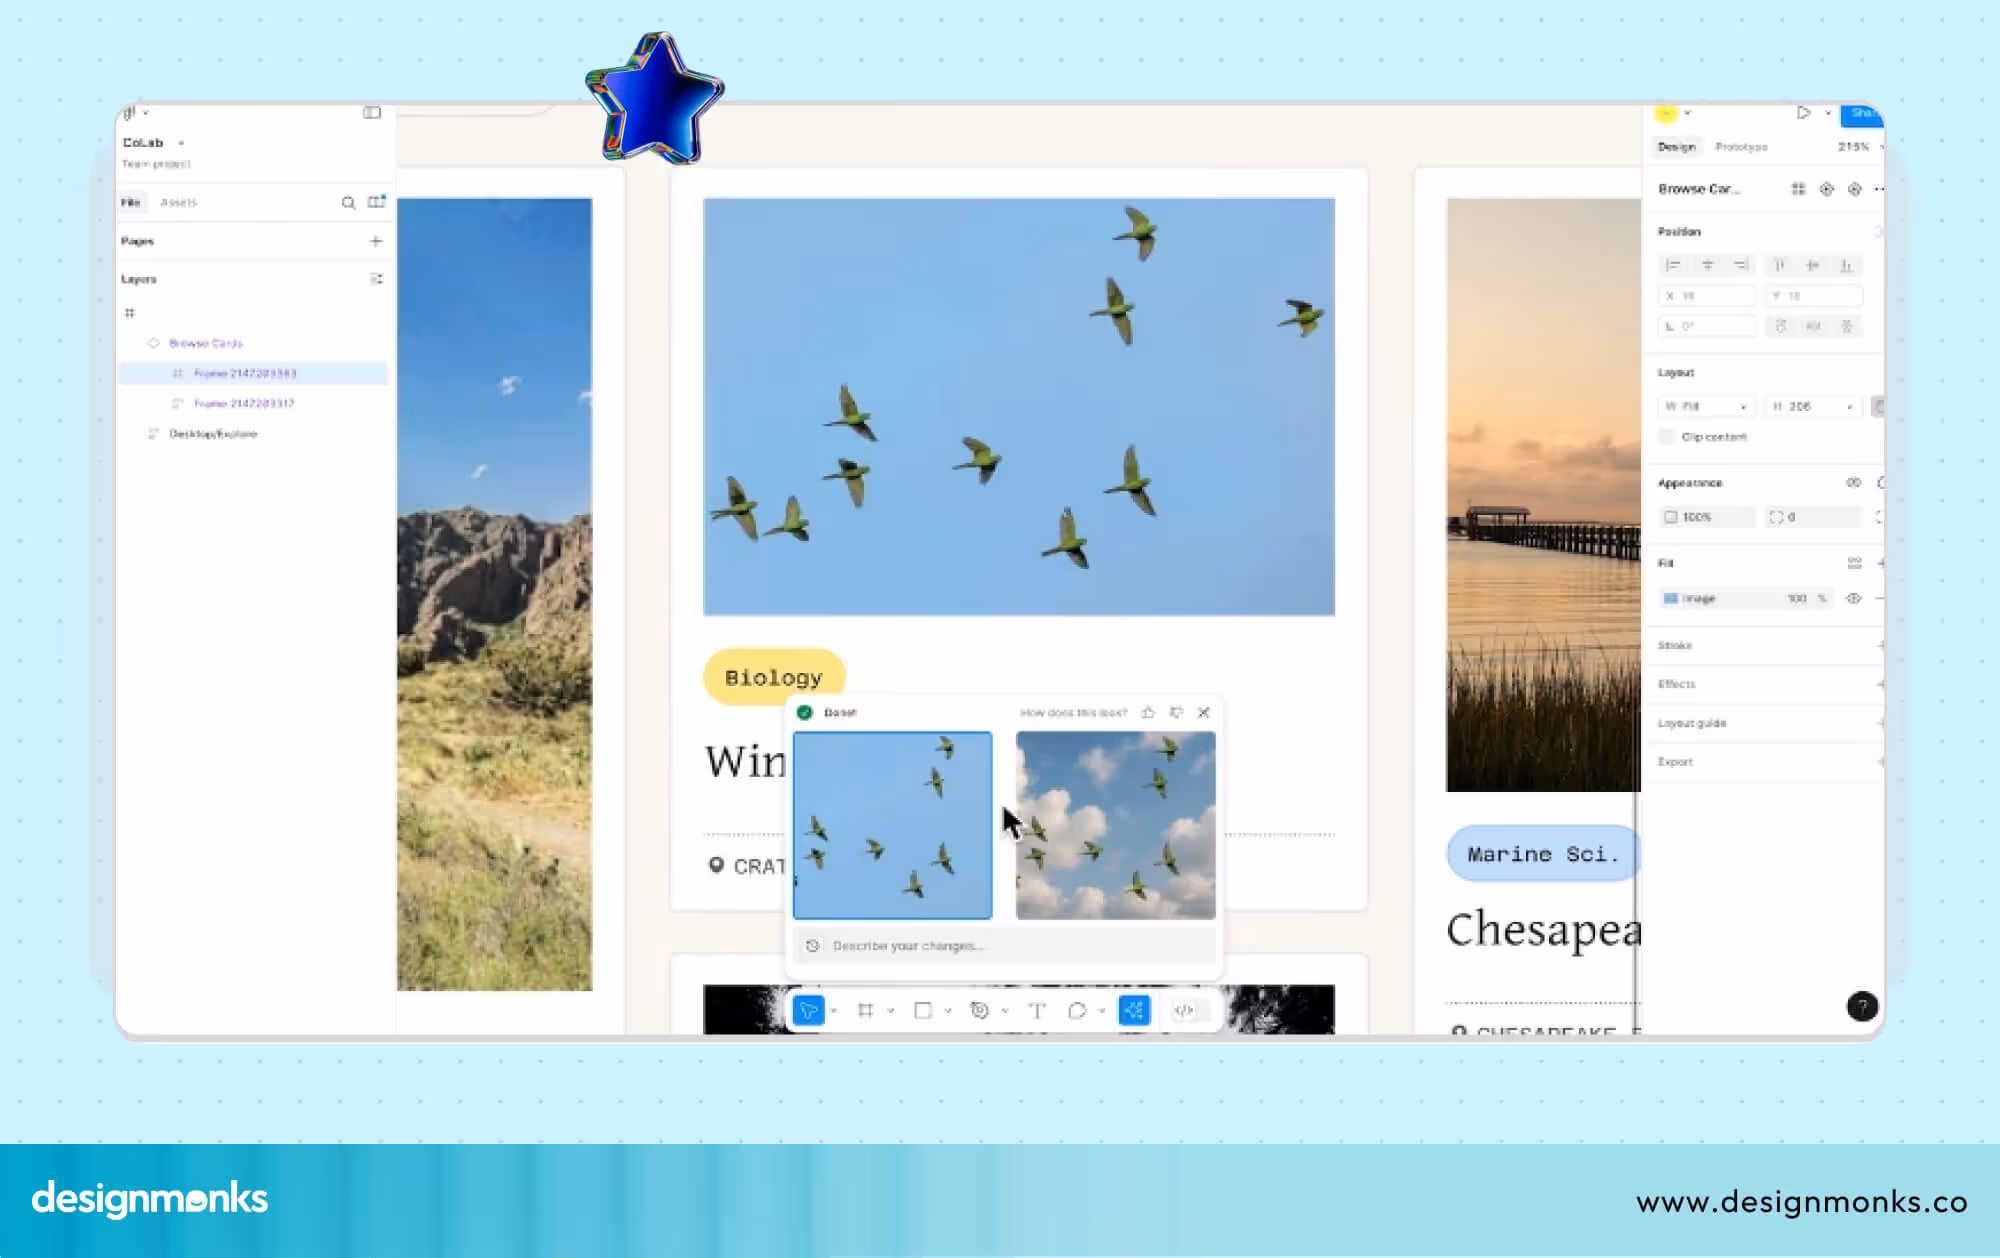This screenshot has height=1258, width=2000.
Task: Select the Comment tool in toolbar
Action: 1077,1011
